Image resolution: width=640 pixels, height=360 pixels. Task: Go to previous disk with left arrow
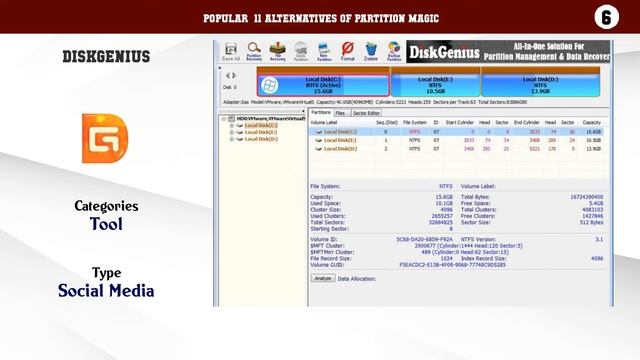(228, 76)
